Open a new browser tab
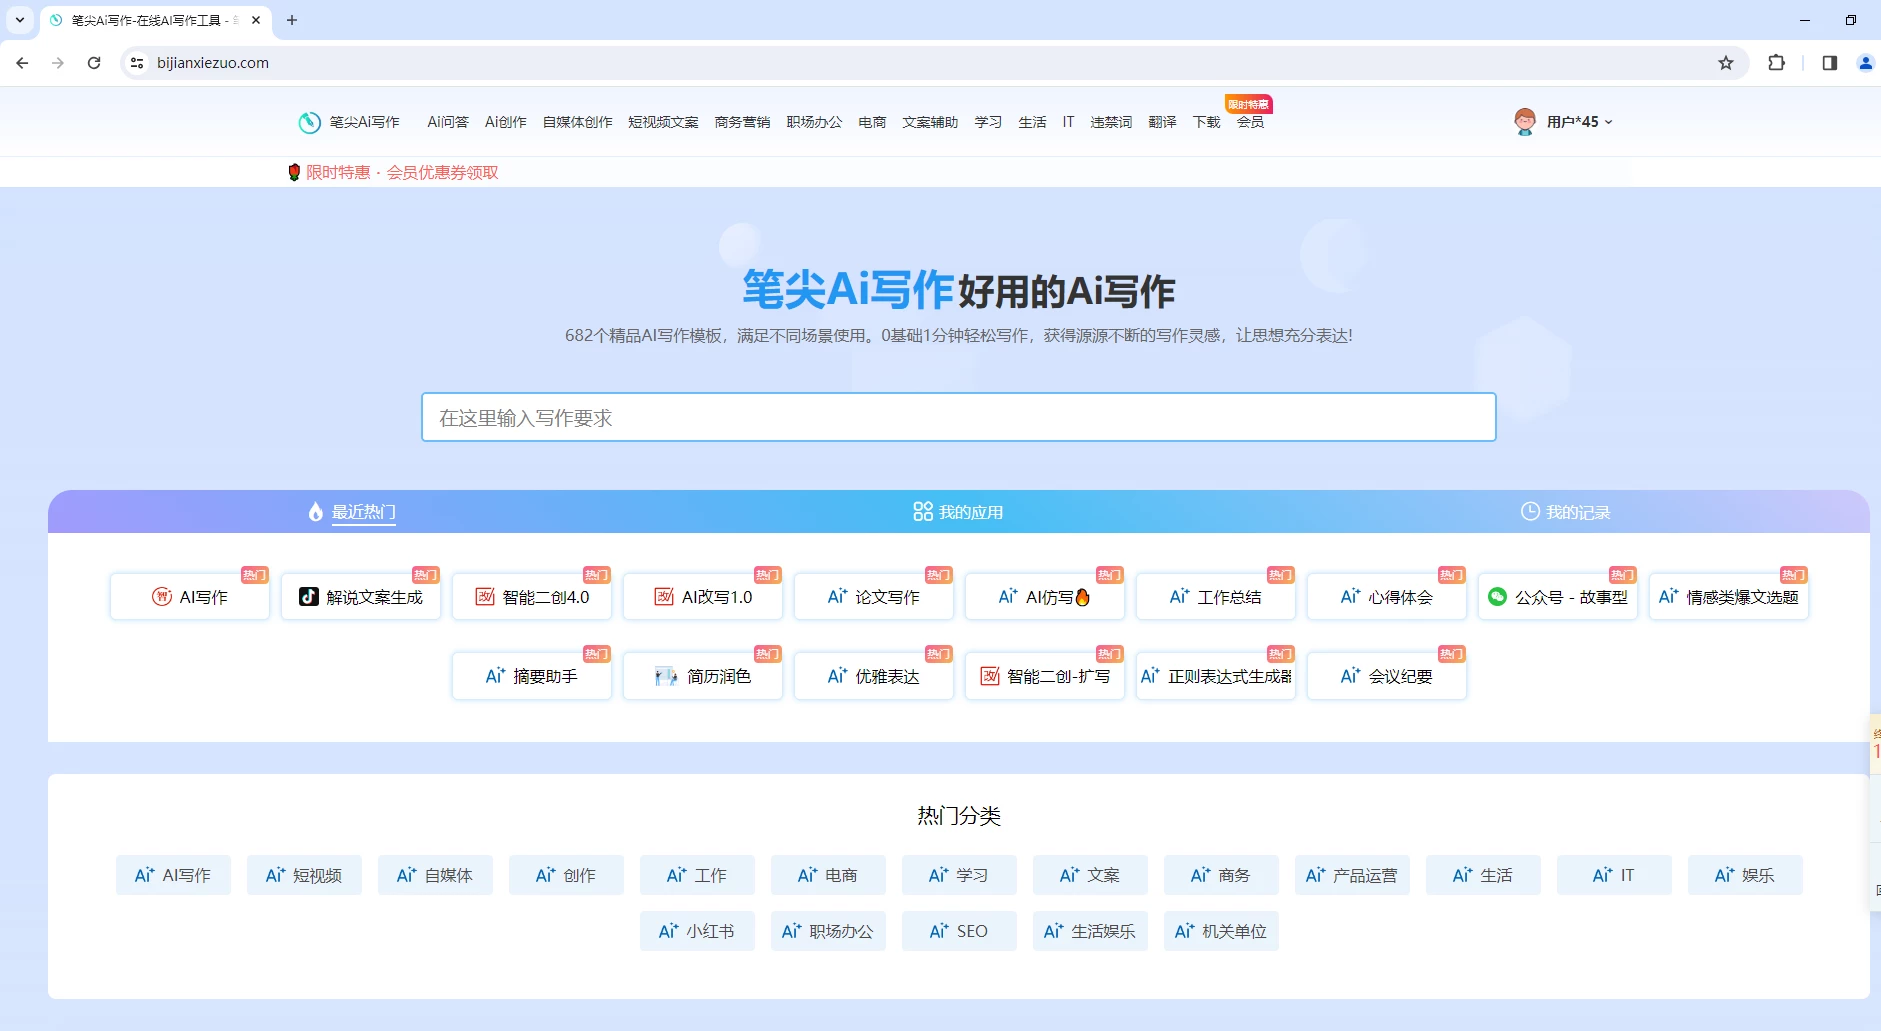Screen dimensions: 1881x1031 pos(292,20)
